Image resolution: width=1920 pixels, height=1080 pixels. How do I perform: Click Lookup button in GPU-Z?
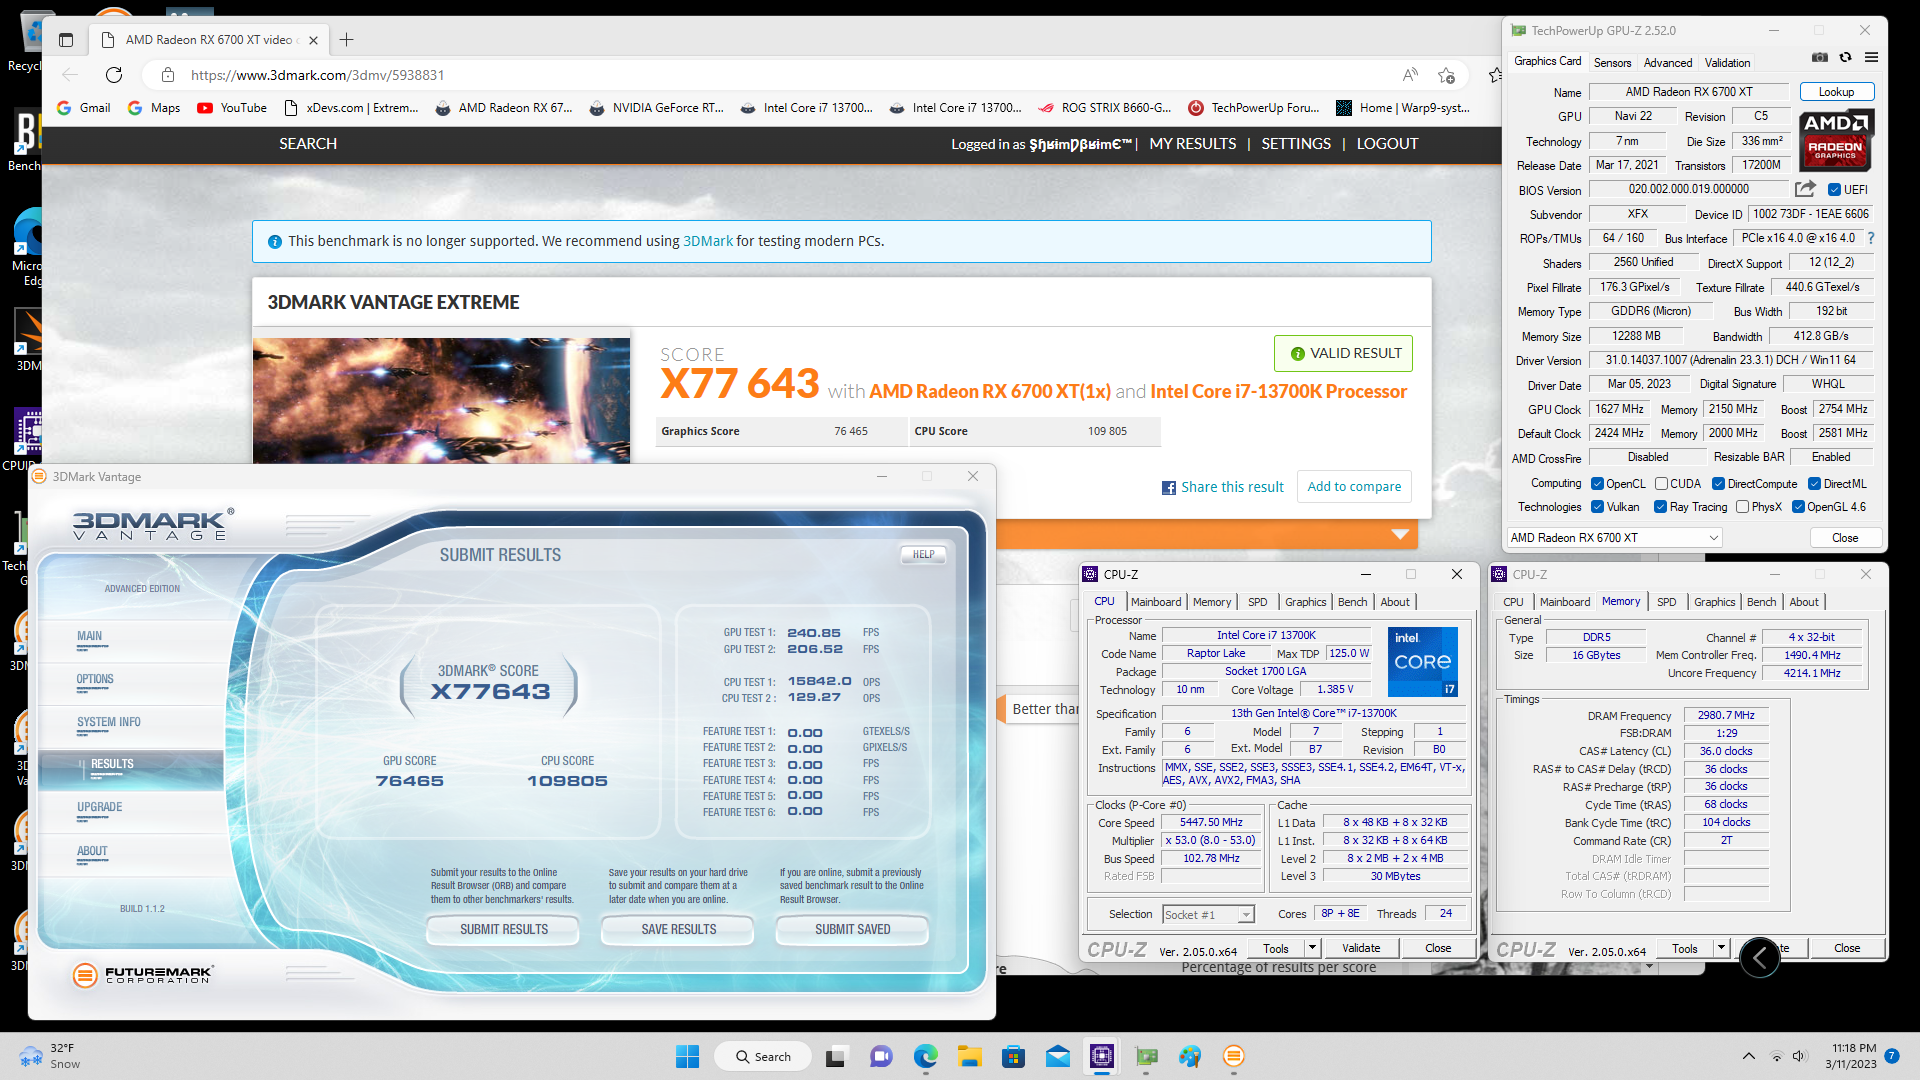pos(1836,92)
